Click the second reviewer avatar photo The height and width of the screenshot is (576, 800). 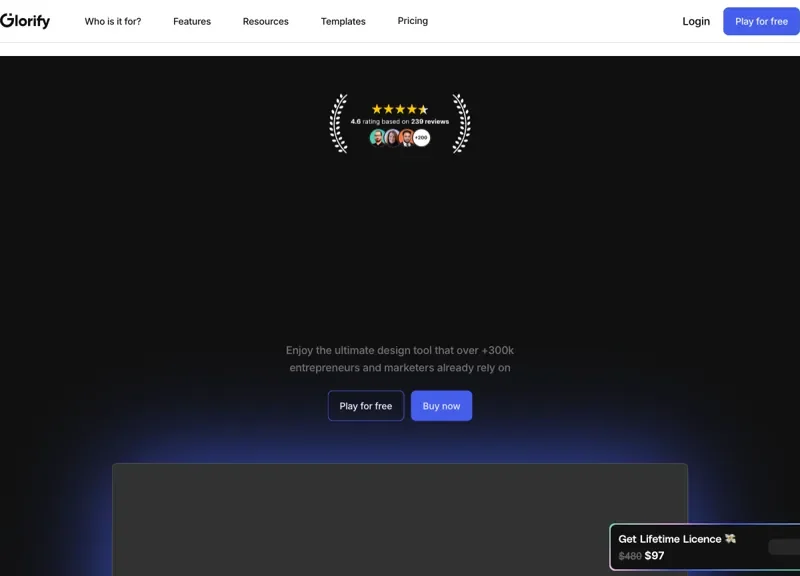point(392,137)
